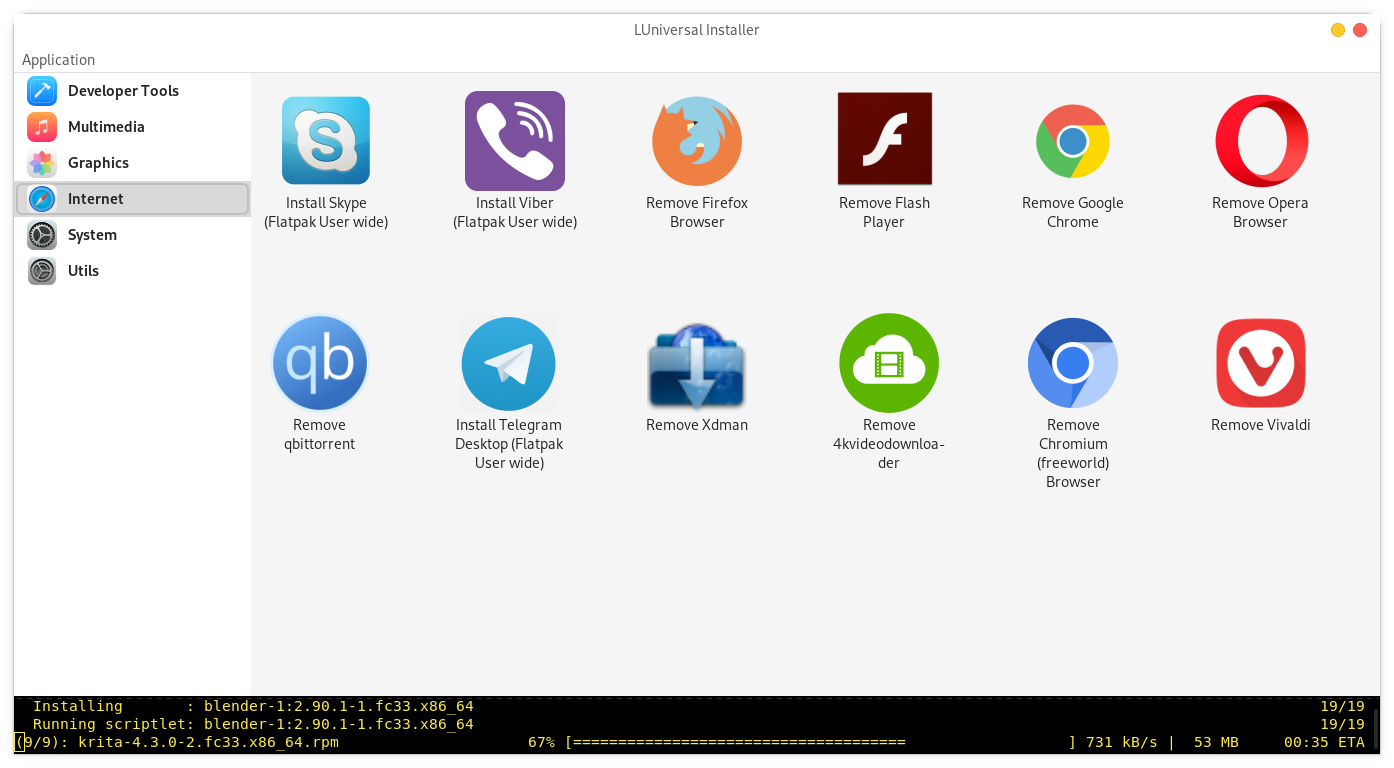
Task: Click the krita download progress bar
Action: 820,742
